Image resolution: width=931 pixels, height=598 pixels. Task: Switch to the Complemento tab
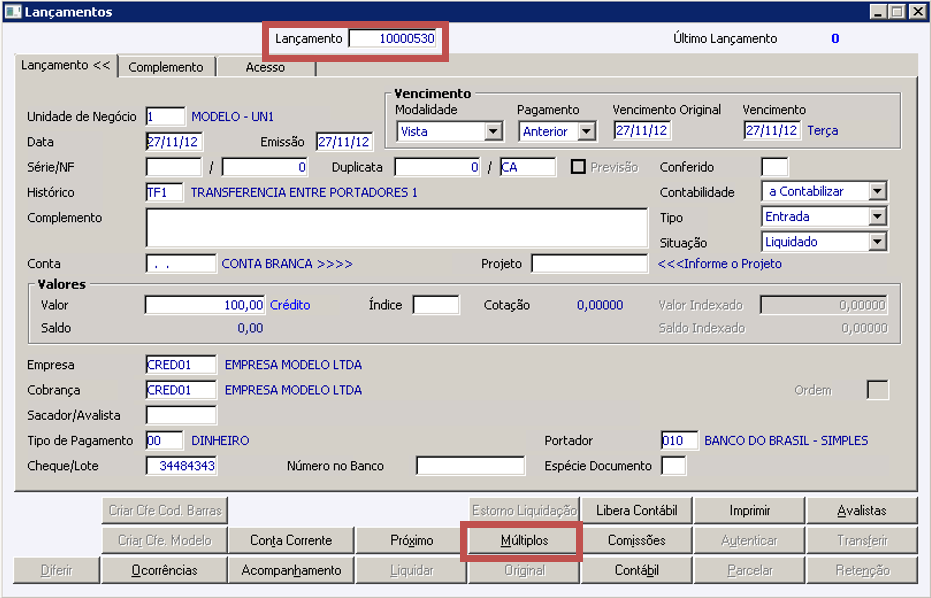click(x=166, y=67)
